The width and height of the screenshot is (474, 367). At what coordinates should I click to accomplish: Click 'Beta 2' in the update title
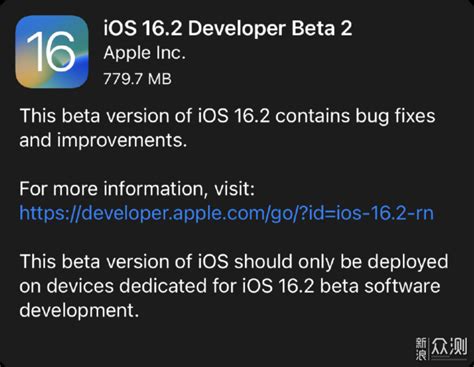pyautogui.click(x=322, y=28)
